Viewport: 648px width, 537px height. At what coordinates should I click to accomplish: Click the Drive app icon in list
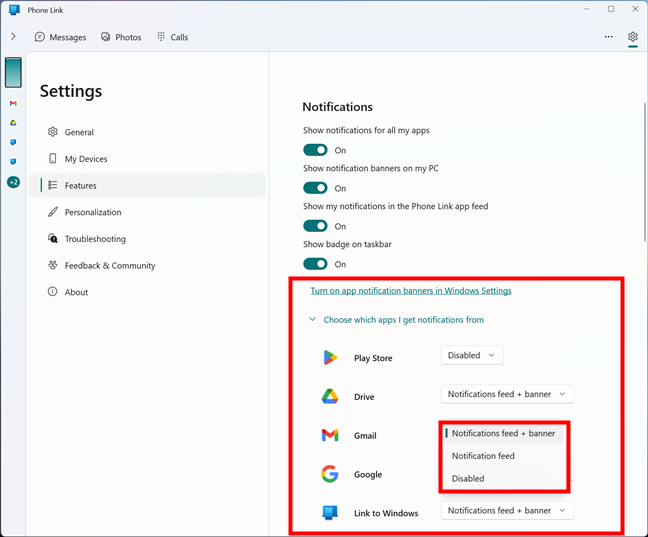click(330, 396)
